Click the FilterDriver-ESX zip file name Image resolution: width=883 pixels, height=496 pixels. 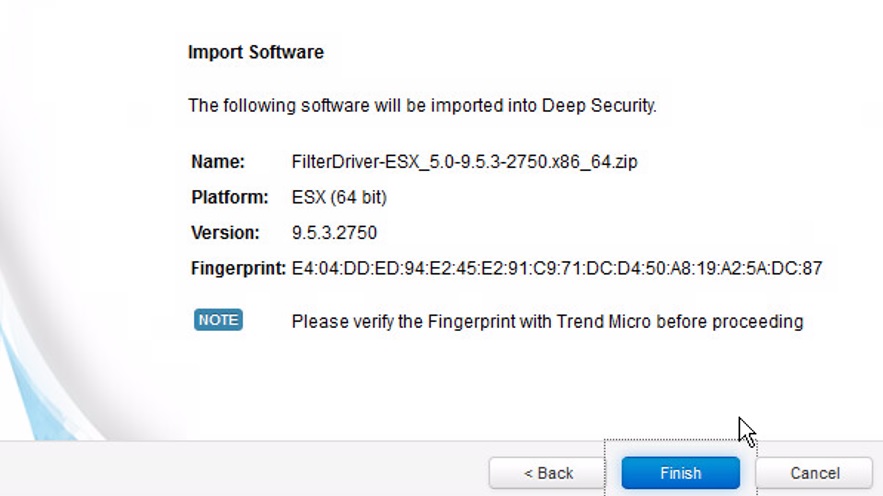click(x=464, y=162)
